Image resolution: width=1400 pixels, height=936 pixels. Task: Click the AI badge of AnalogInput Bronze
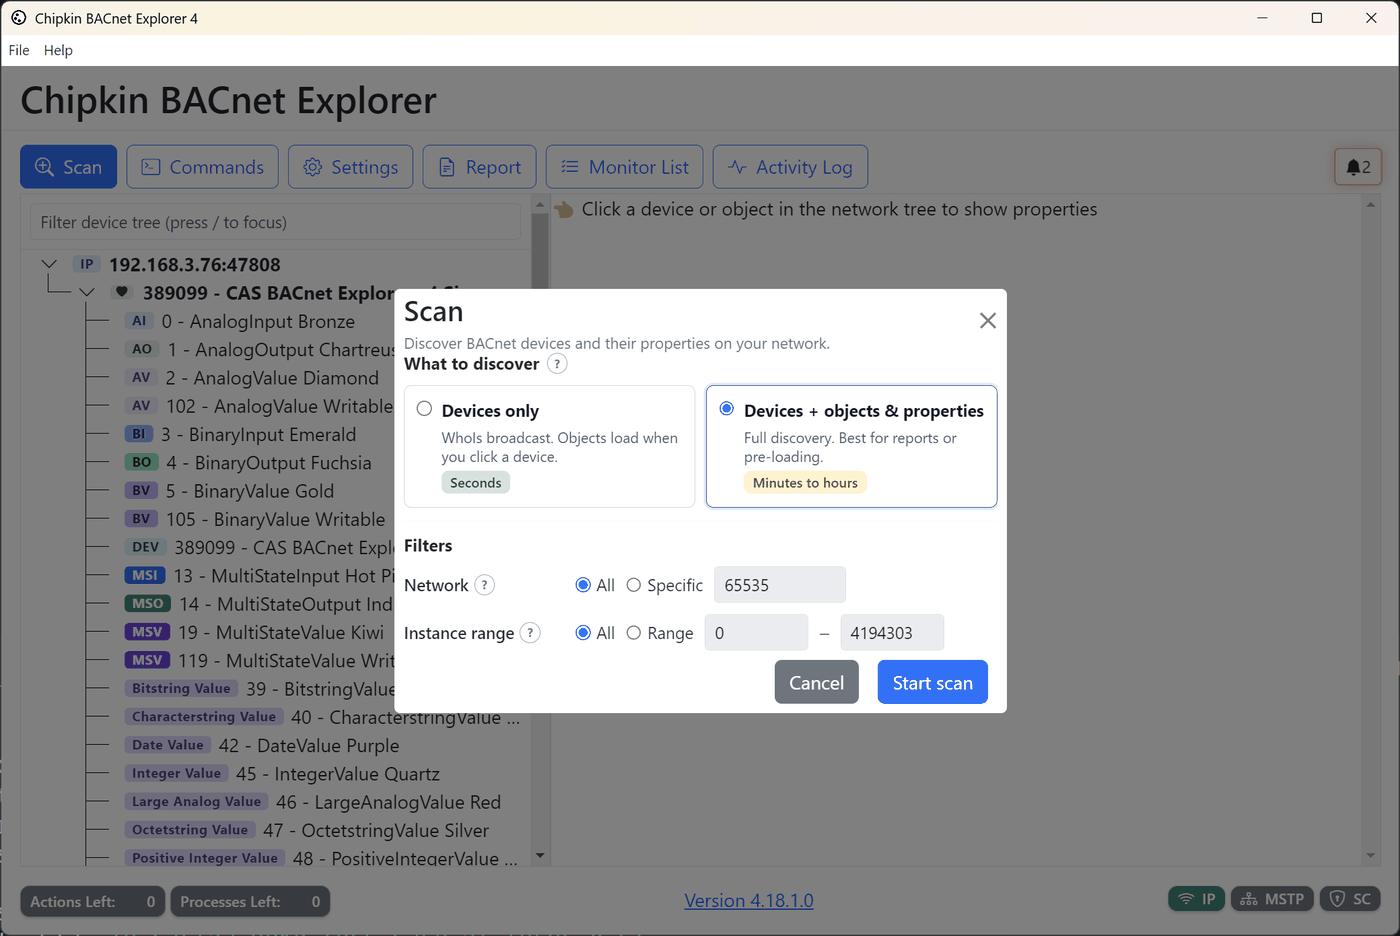coord(139,321)
